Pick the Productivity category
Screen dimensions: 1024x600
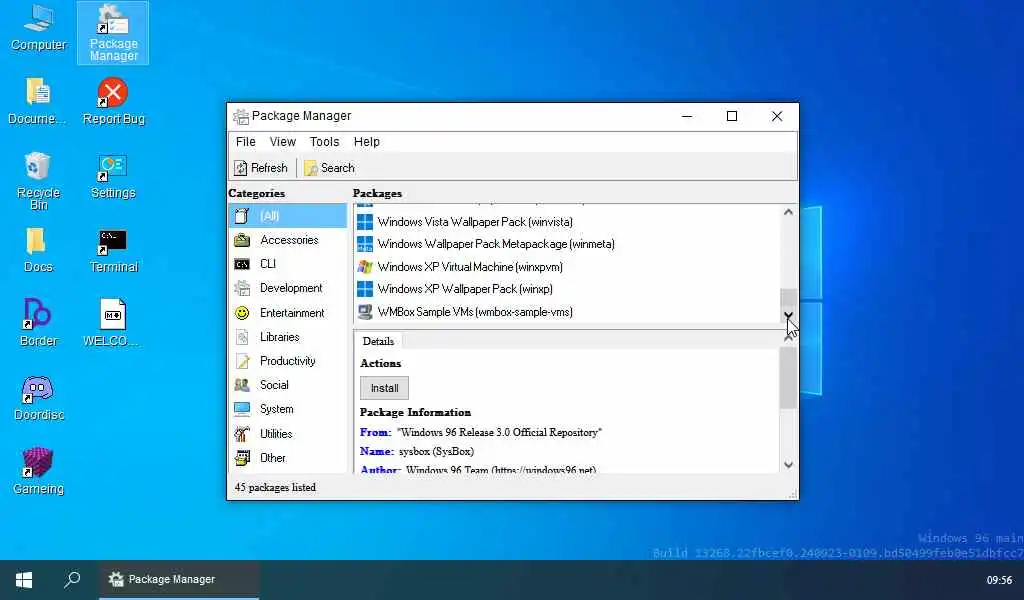287,361
